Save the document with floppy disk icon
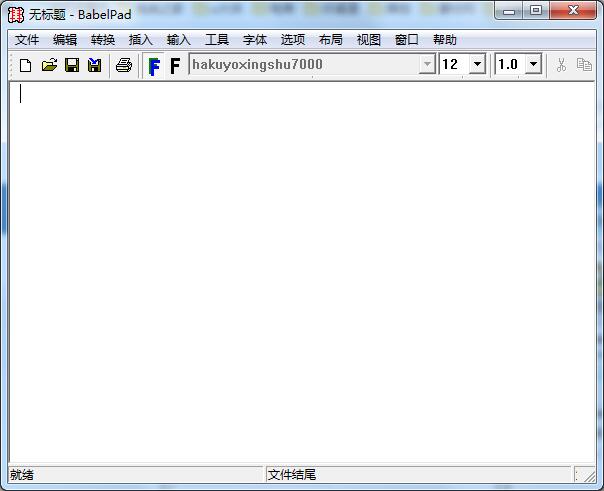 [x=72, y=65]
